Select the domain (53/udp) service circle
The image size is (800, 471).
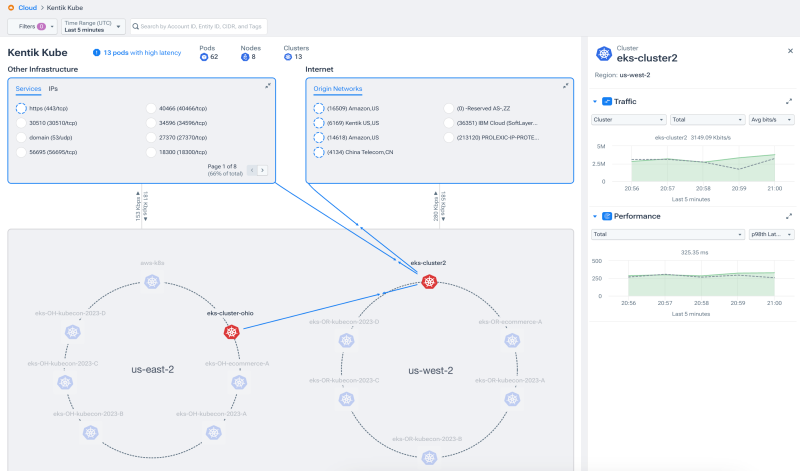pos(21,137)
